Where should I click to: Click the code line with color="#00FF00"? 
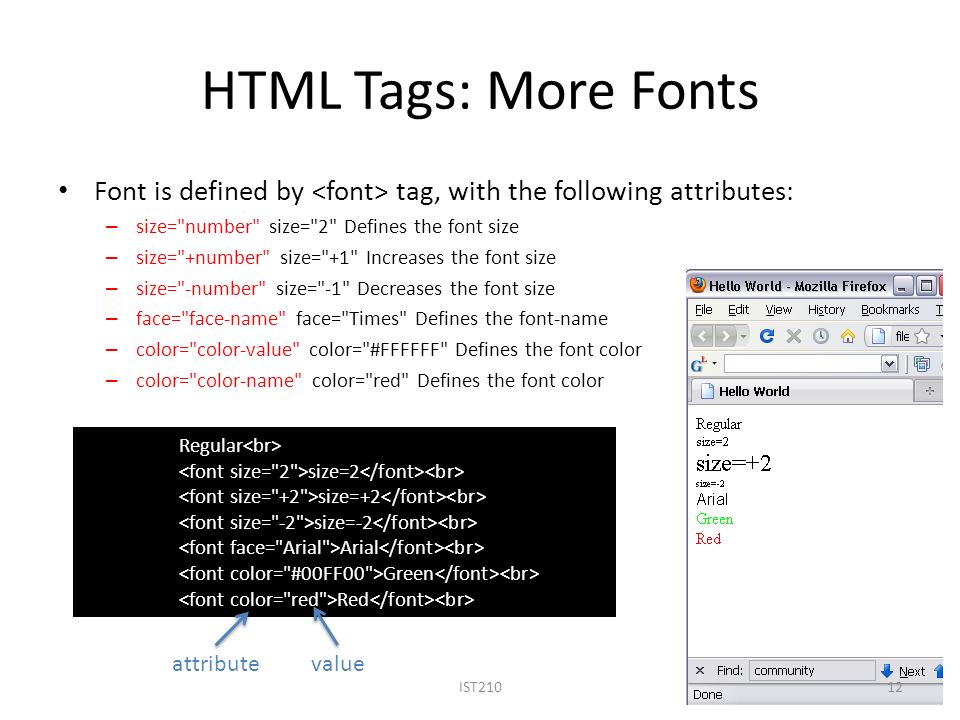point(359,574)
